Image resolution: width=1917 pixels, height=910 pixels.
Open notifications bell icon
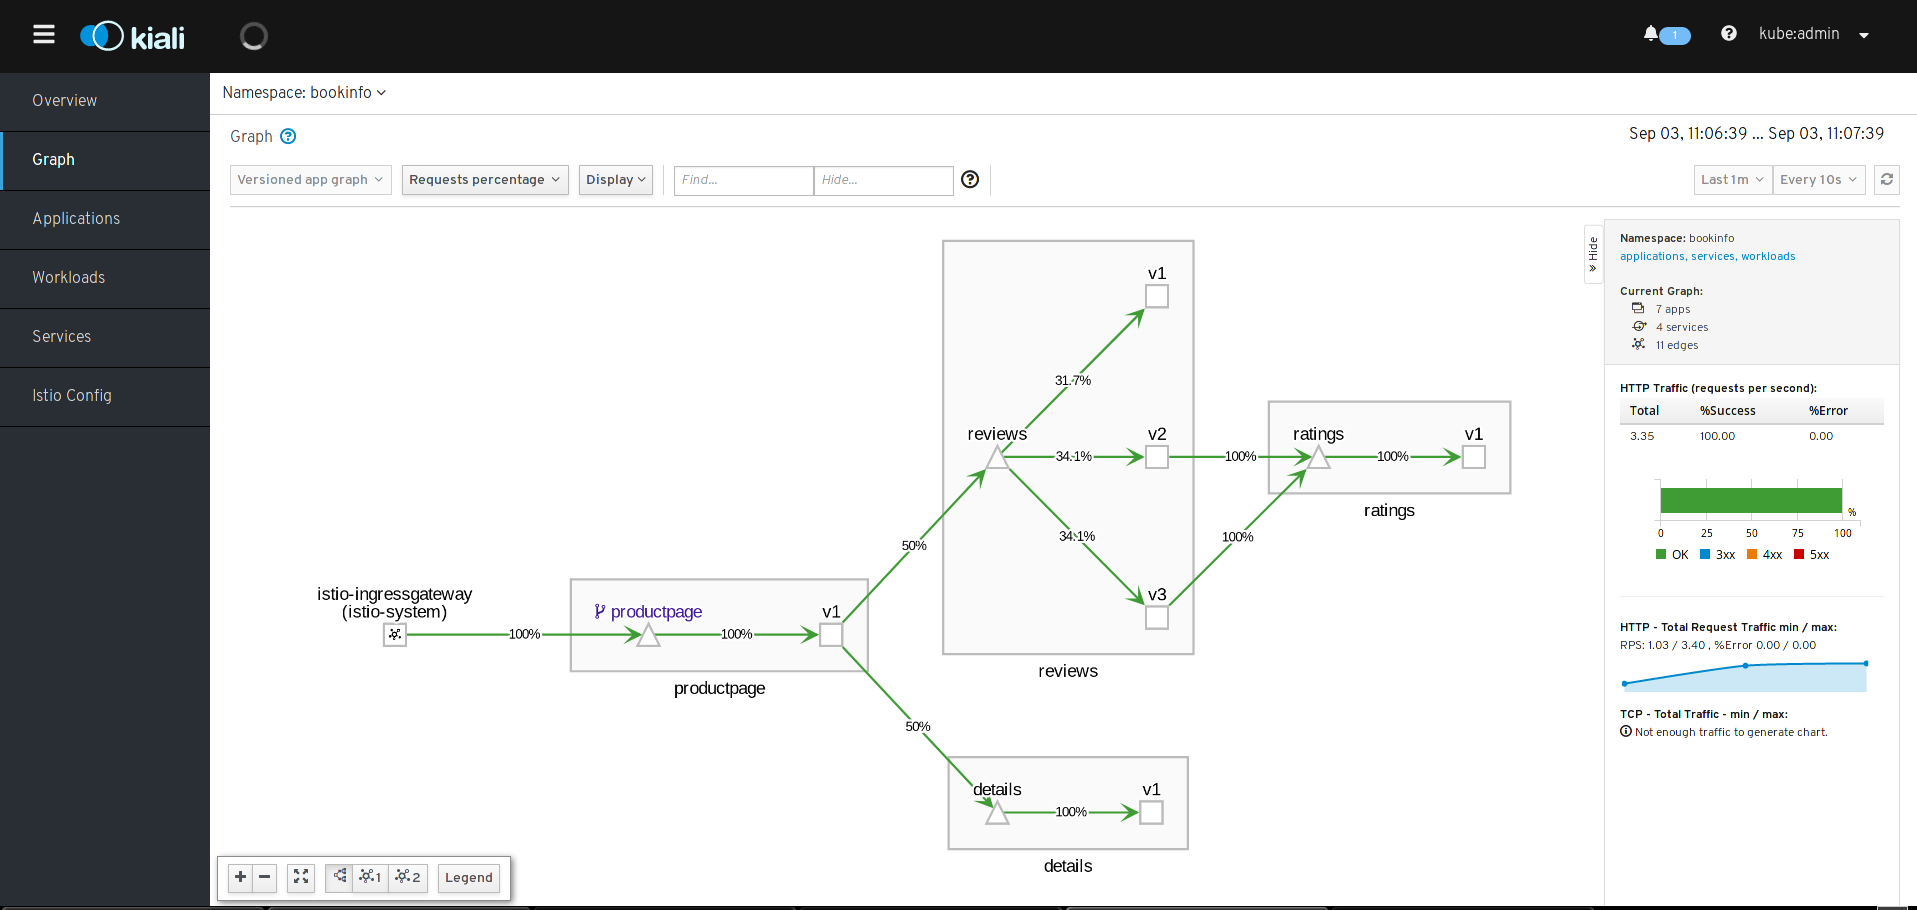(1651, 34)
